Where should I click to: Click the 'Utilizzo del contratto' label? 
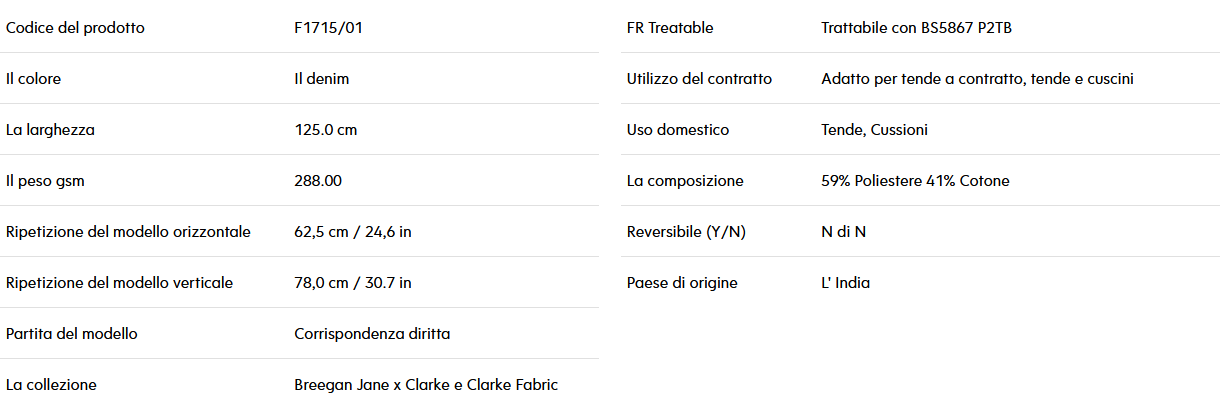699,79
